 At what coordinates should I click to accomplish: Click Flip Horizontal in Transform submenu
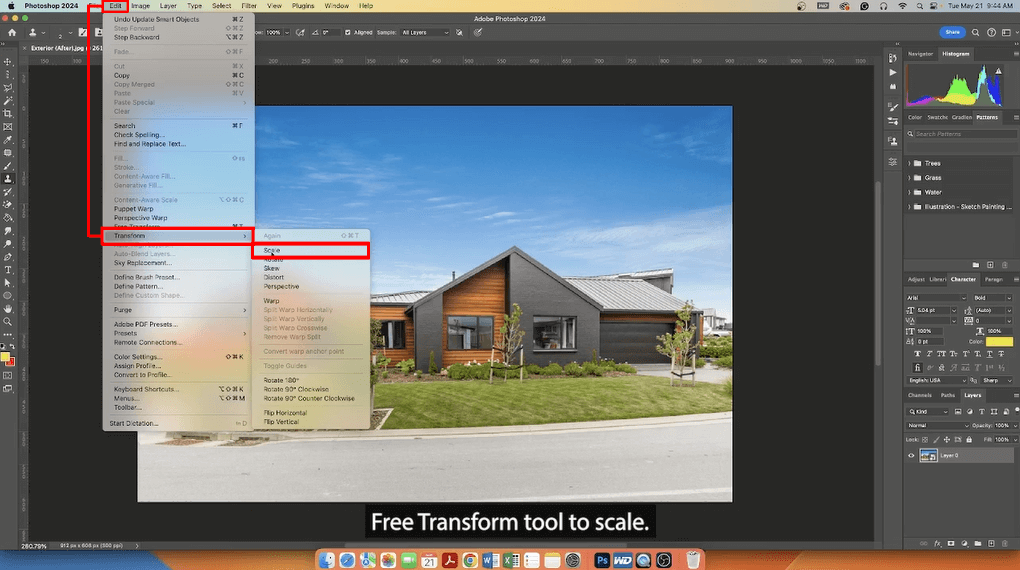[285, 413]
